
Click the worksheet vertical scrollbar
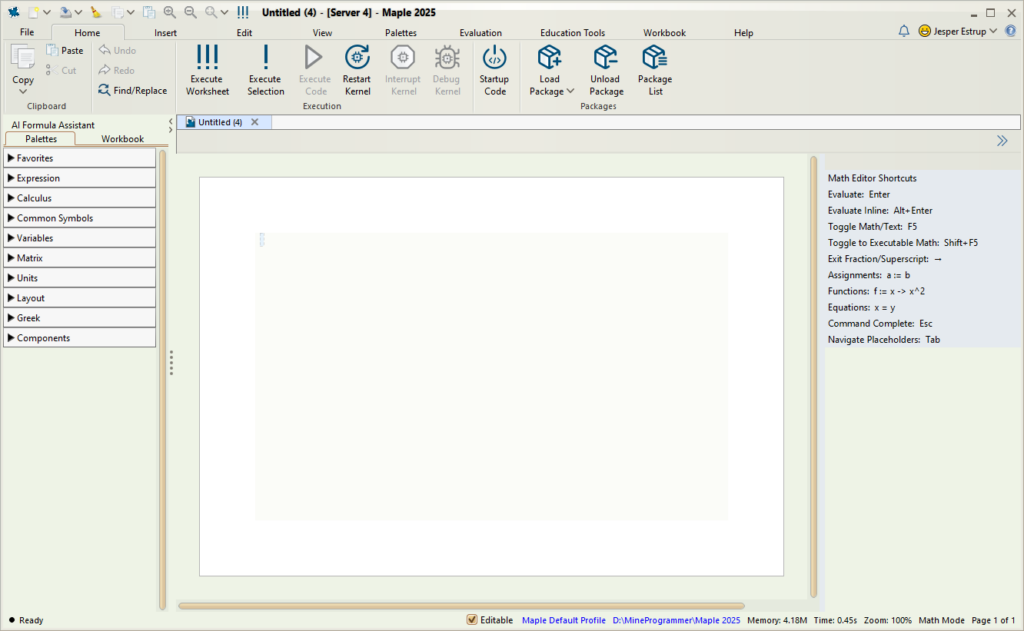point(813,377)
